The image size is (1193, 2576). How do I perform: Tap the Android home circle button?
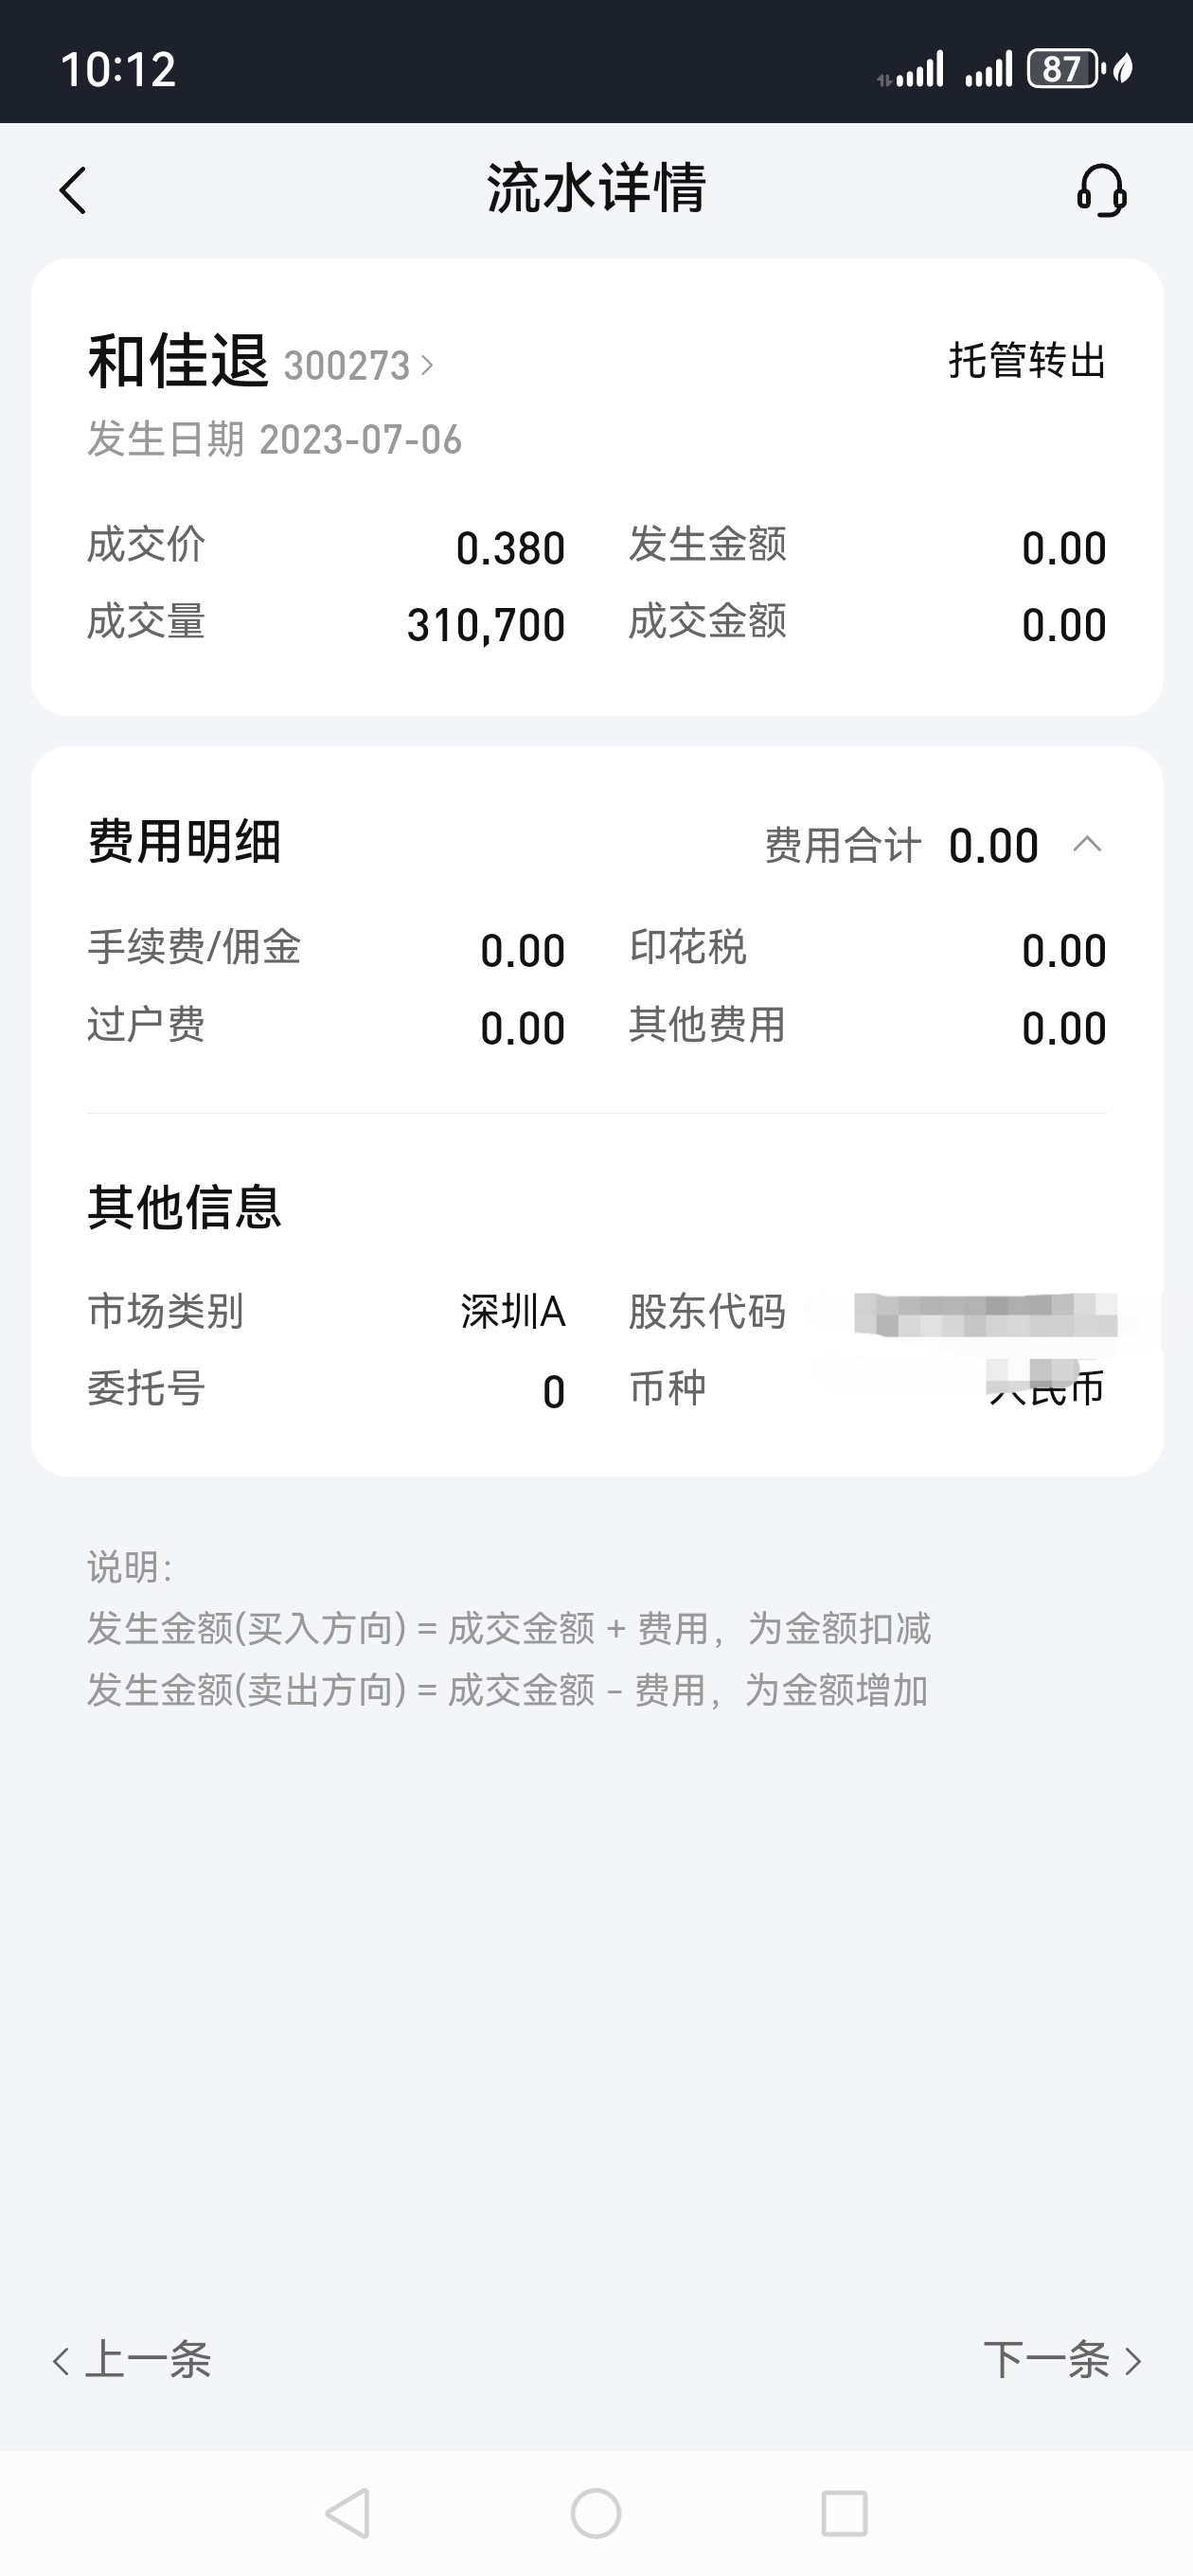596,2513
